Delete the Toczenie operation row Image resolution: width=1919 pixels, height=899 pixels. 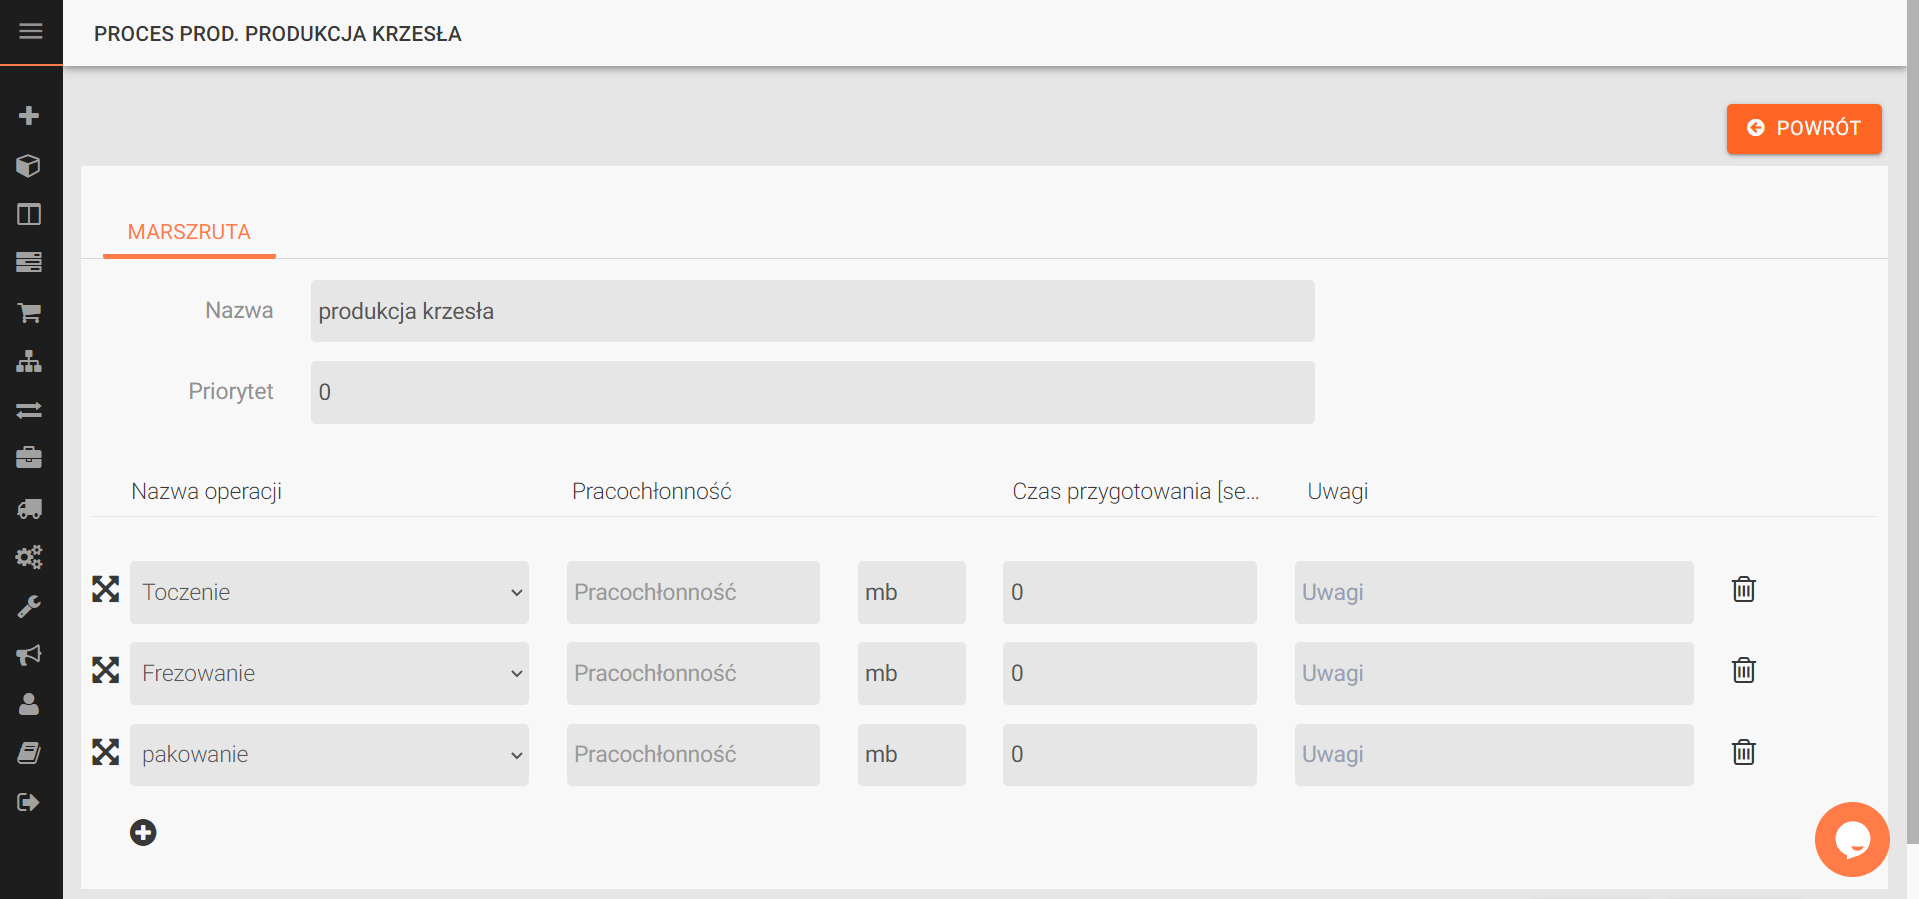tap(1743, 590)
